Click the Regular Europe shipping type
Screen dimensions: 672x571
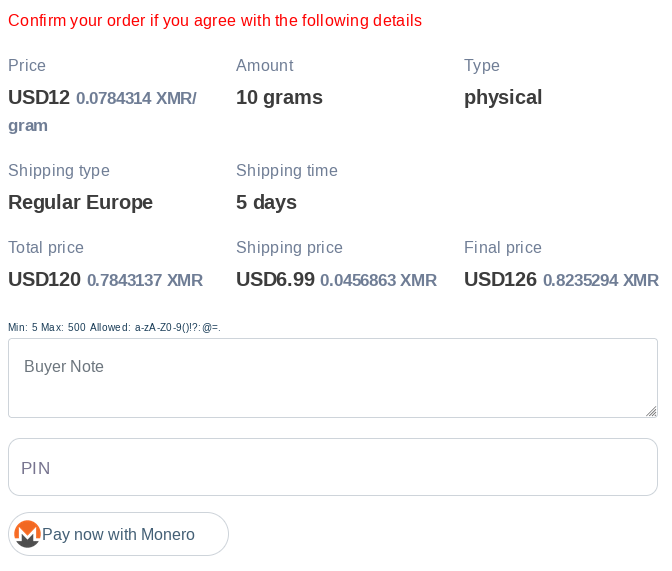pos(80,203)
